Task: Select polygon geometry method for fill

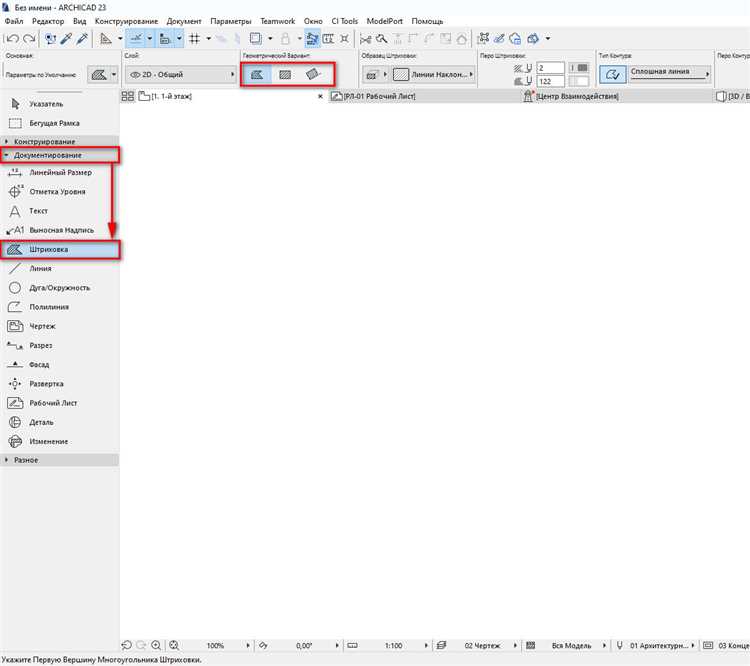Action: coord(257,74)
